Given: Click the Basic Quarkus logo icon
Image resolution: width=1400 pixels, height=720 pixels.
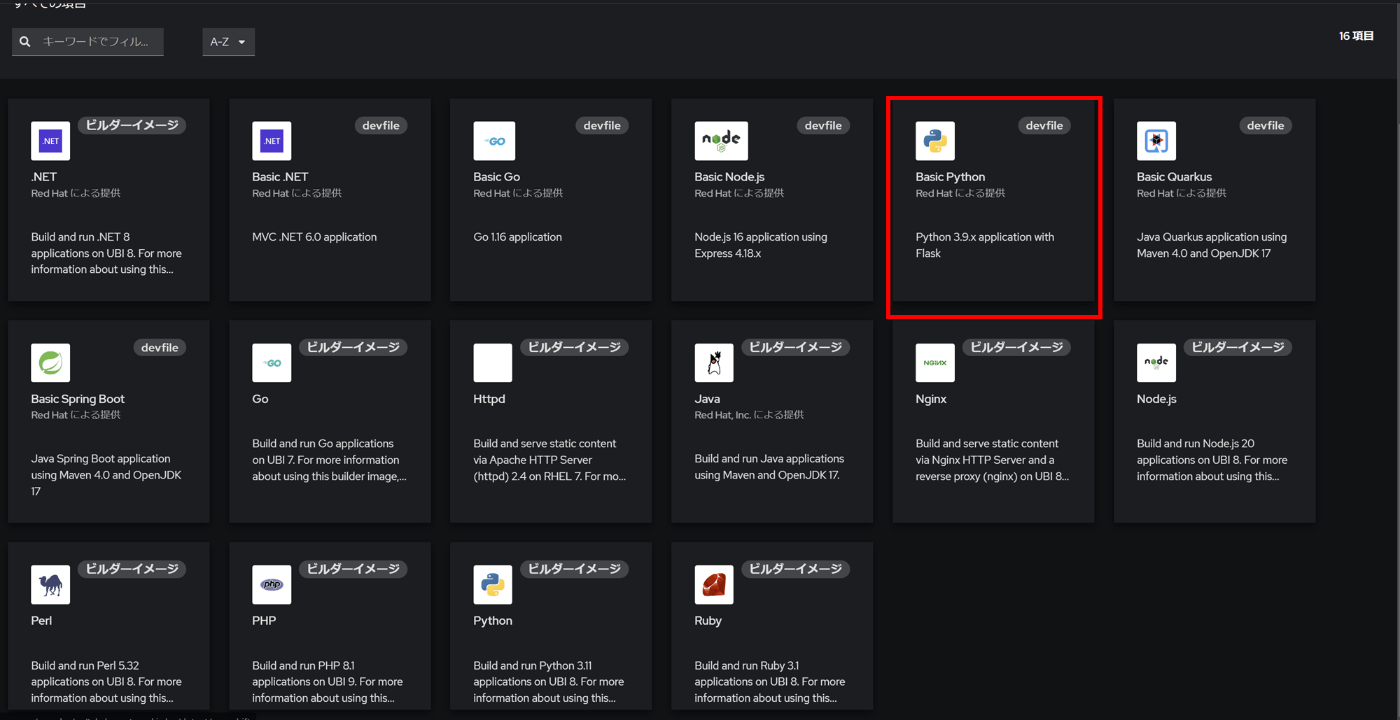Looking at the screenshot, I should pos(1156,141).
